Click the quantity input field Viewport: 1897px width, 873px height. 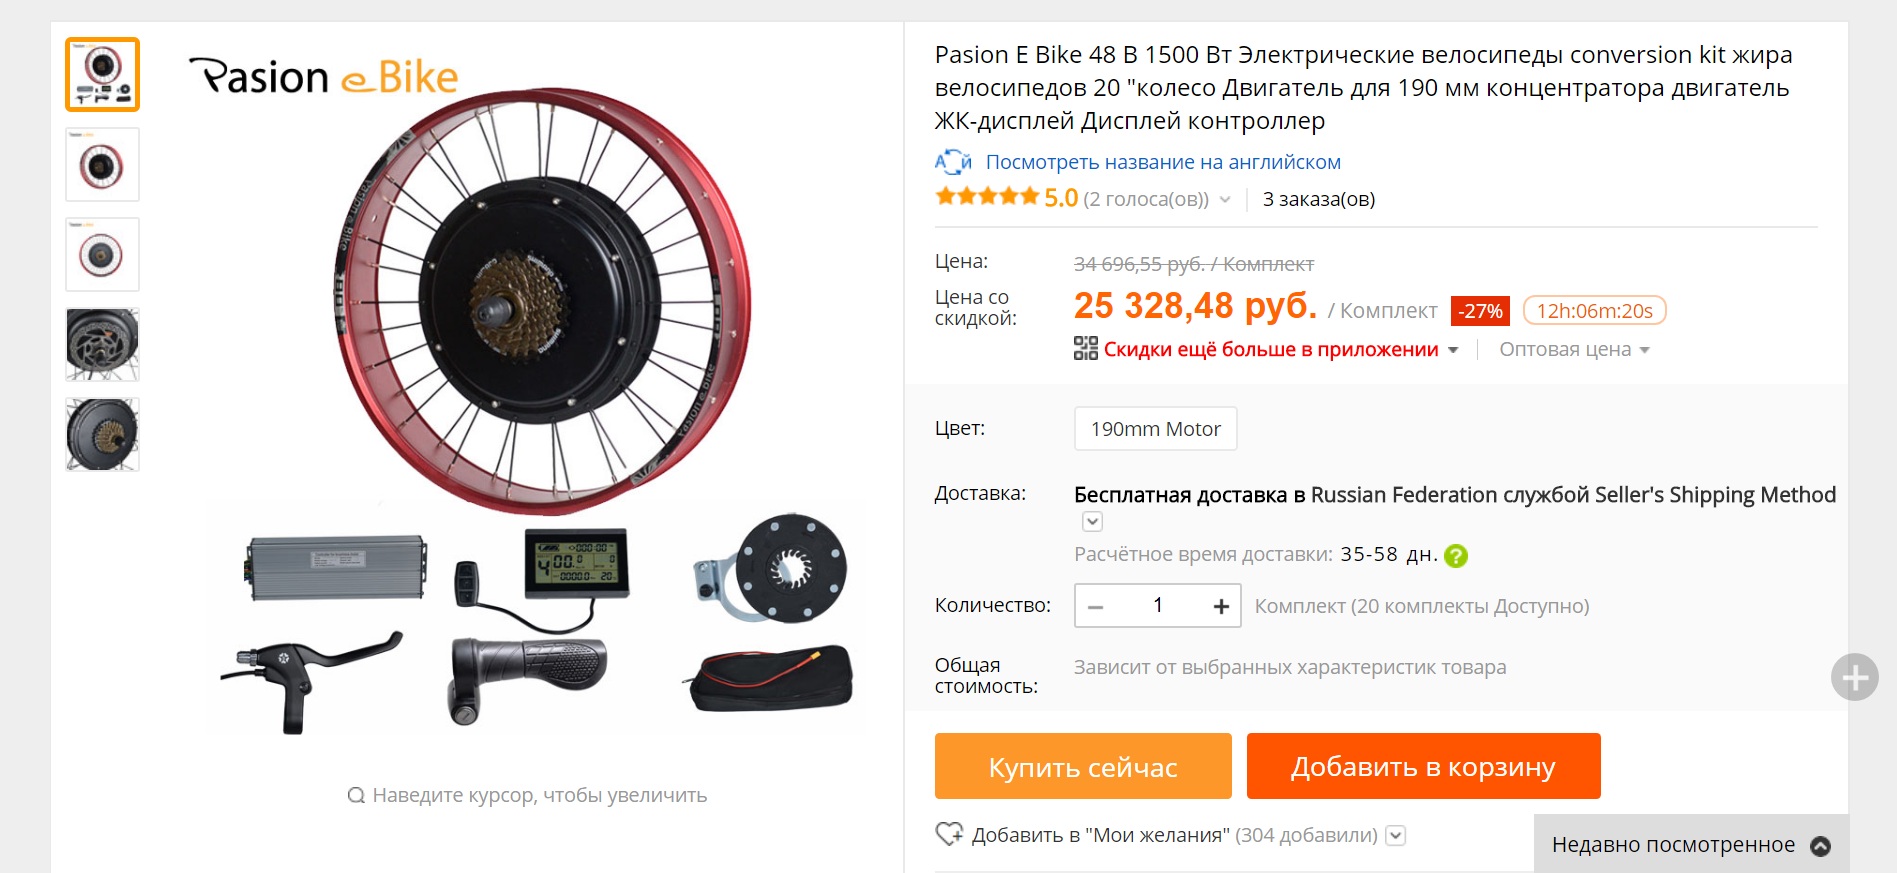(1158, 606)
